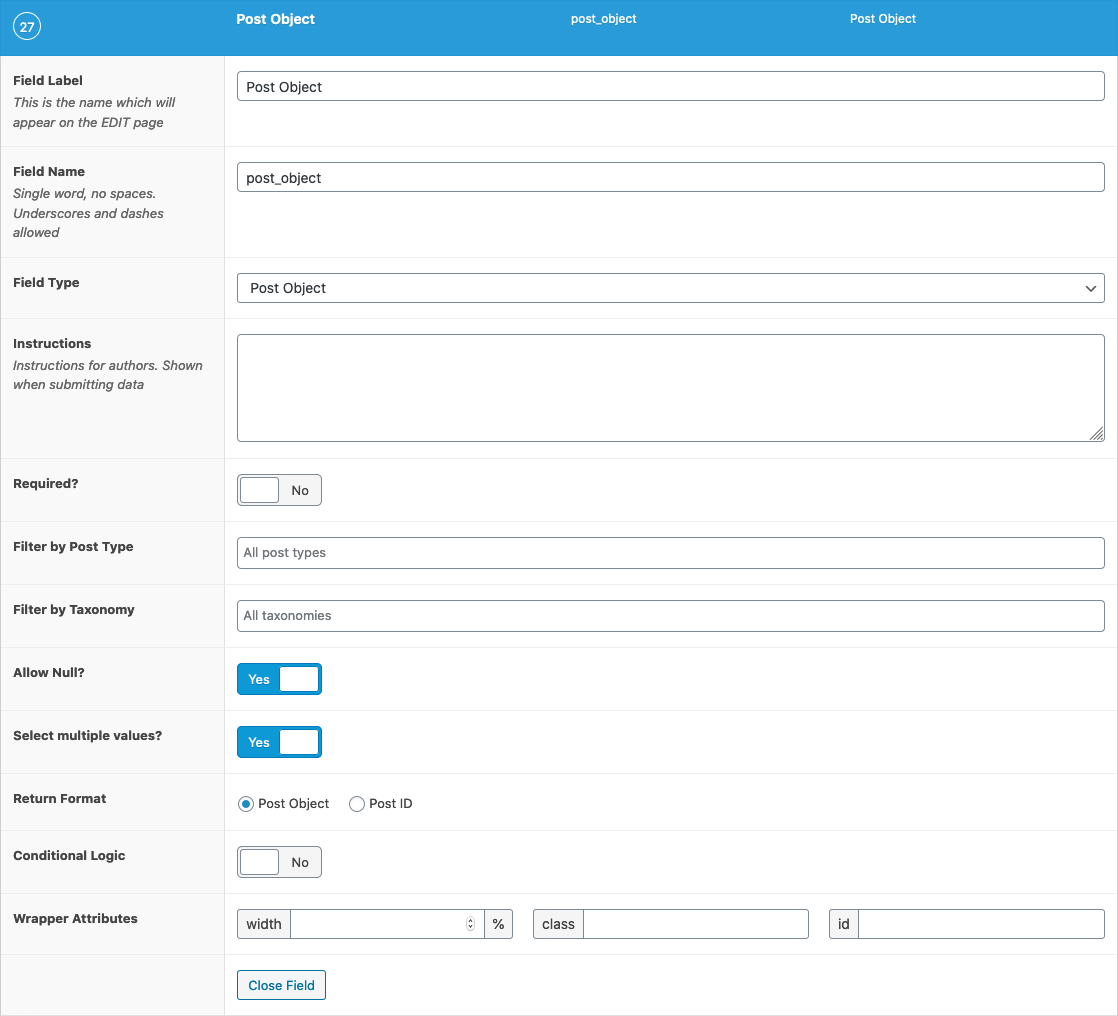
Task: Click the Conditional Logic row label
Action: tap(69, 856)
